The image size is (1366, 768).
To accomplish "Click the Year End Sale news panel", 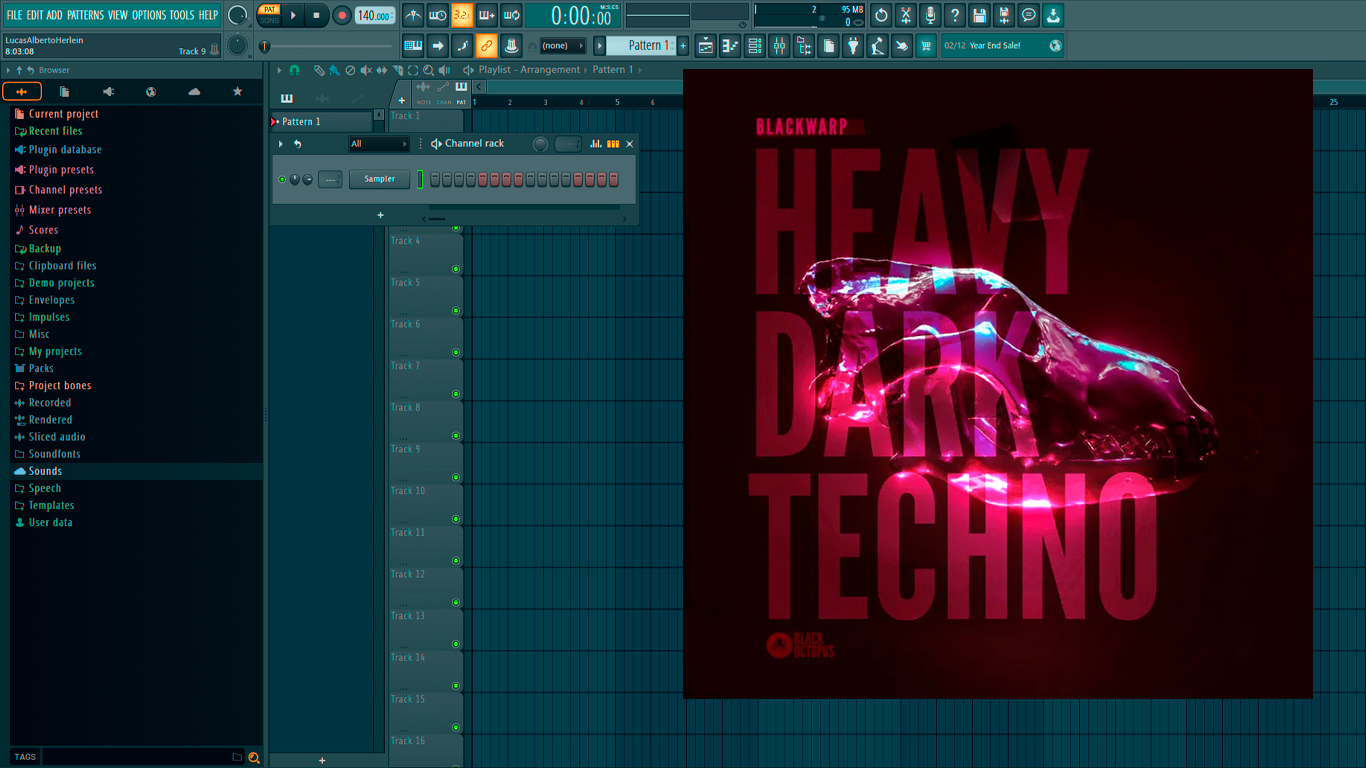I will 1003,46.
